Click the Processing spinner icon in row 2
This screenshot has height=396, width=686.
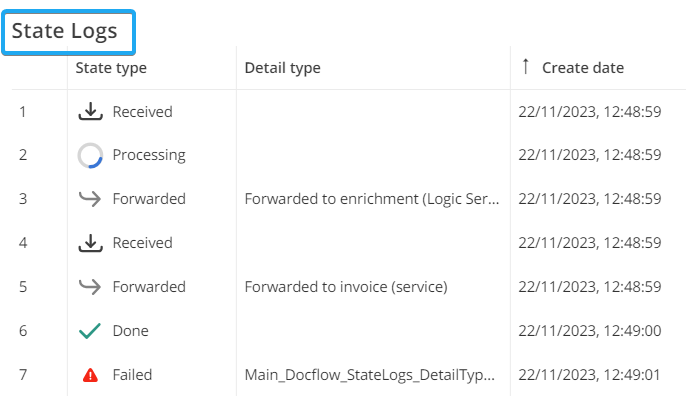(90, 155)
